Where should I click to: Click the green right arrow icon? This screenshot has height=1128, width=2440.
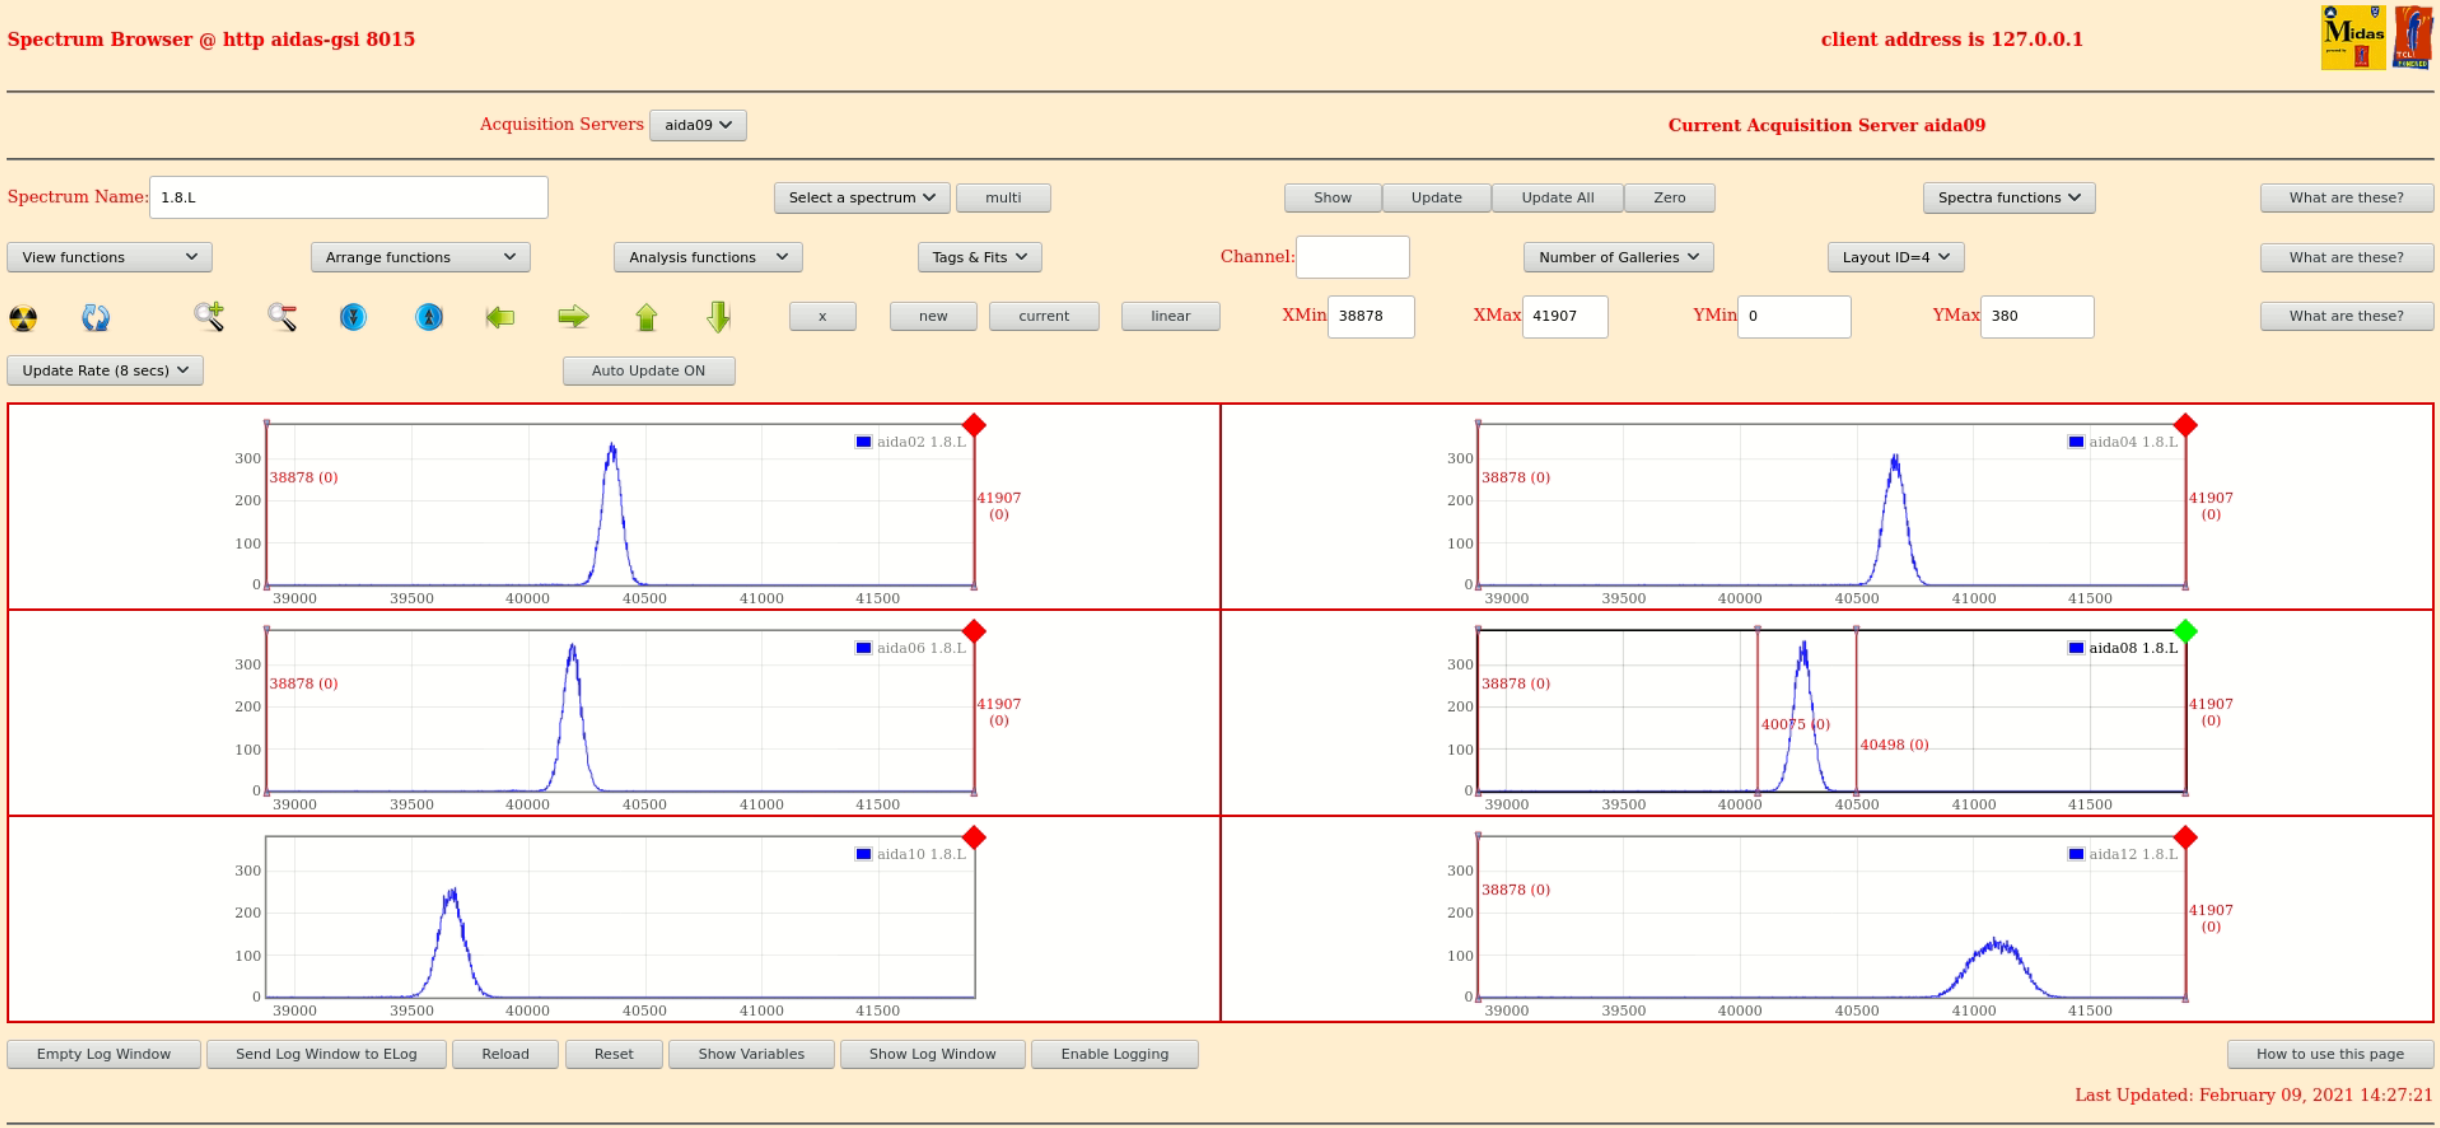pyautogui.click(x=573, y=317)
